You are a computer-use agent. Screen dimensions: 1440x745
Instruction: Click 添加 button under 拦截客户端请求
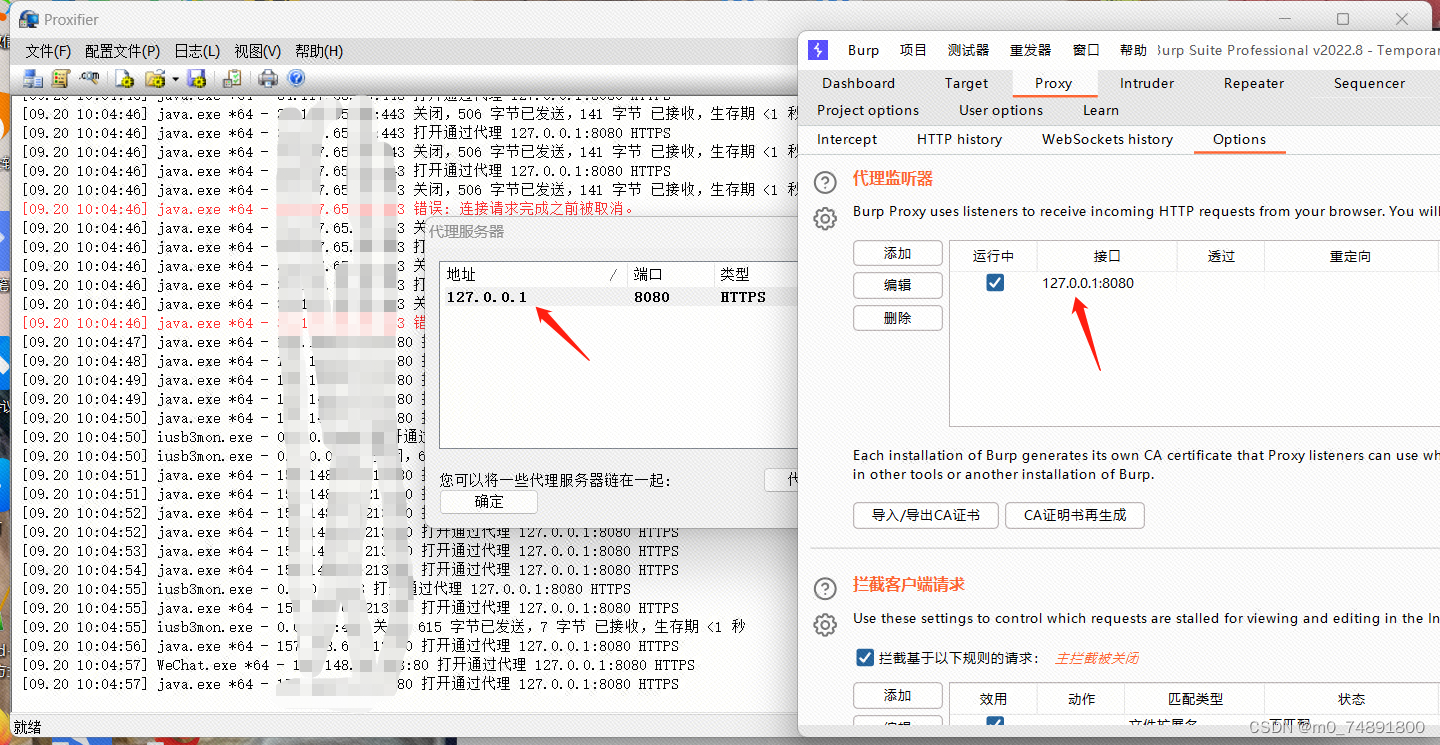(x=898, y=695)
